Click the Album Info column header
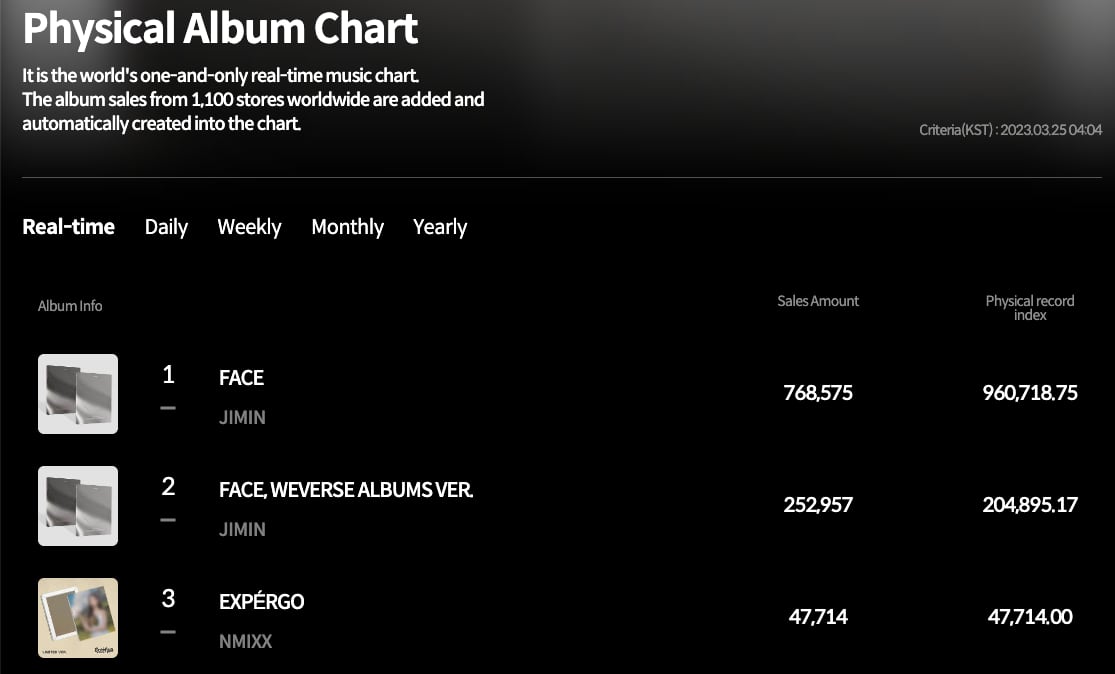 pyautogui.click(x=70, y=306)
